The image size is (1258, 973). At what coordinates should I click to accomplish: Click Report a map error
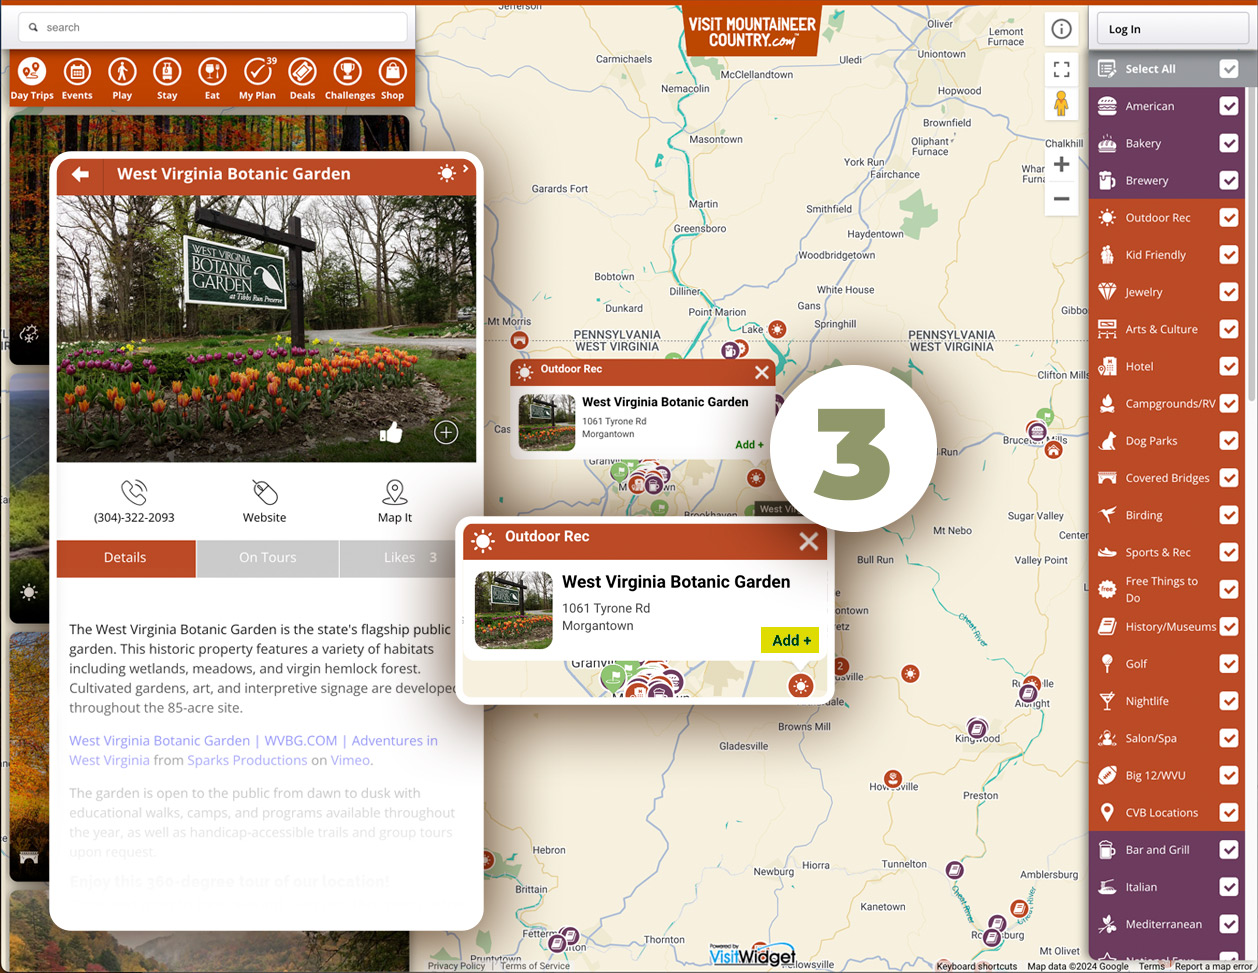(x=1213, y=966)
